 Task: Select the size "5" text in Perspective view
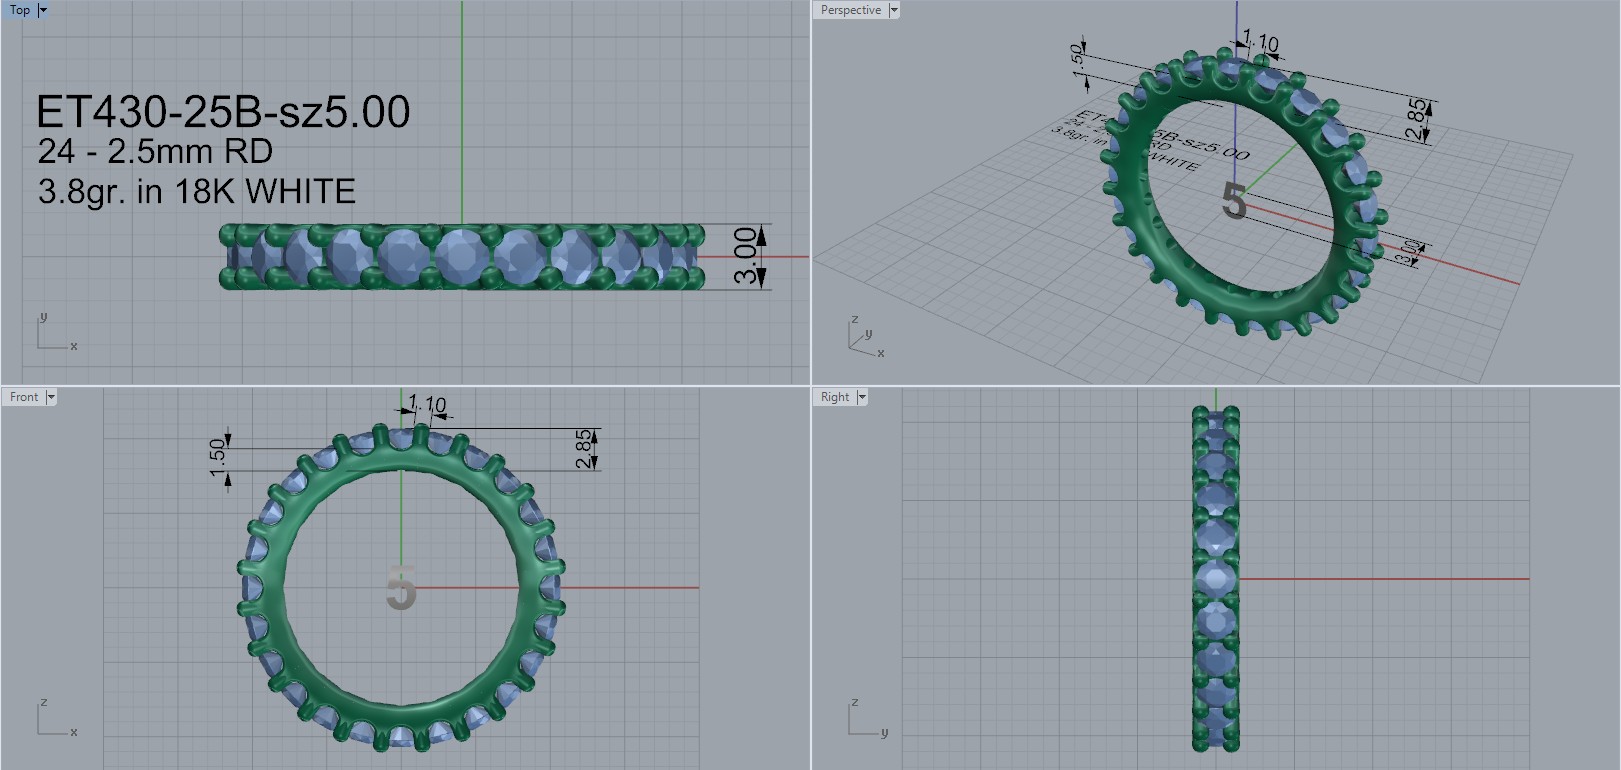point(1234,201)
